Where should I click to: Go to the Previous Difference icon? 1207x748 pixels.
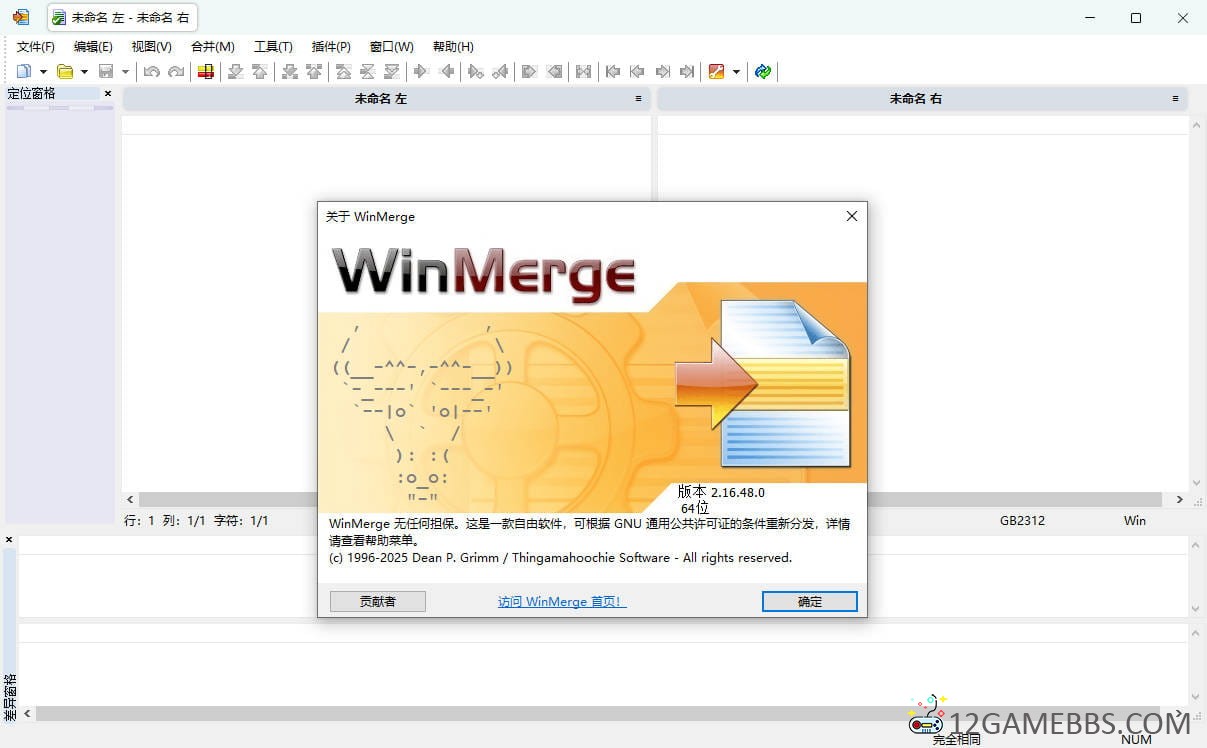pyautogui.click(x=260, y=71)
